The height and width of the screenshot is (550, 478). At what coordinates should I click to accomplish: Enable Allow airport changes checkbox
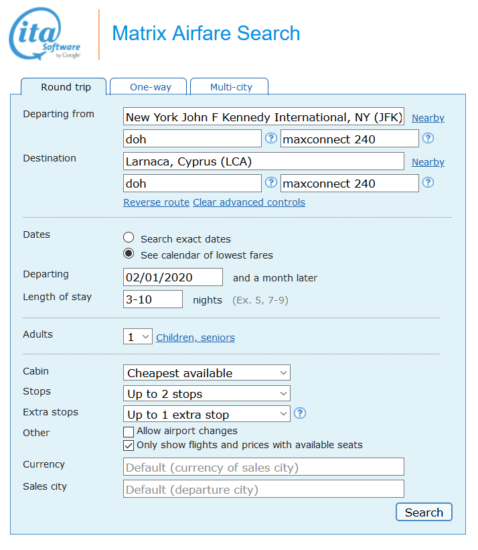(x=128, y=431)
